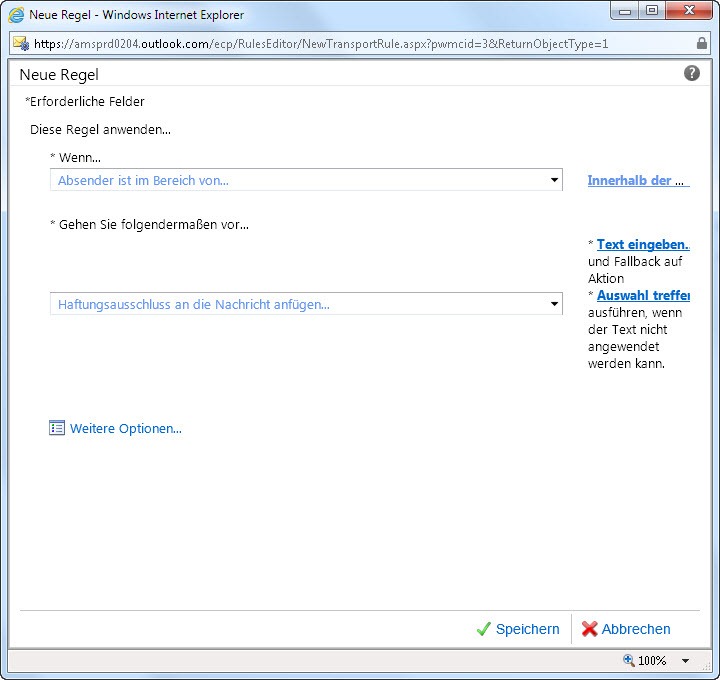Click the 'Neue Regel' heading
Viewport: 720px width, 680px height.
pos(59,74)
